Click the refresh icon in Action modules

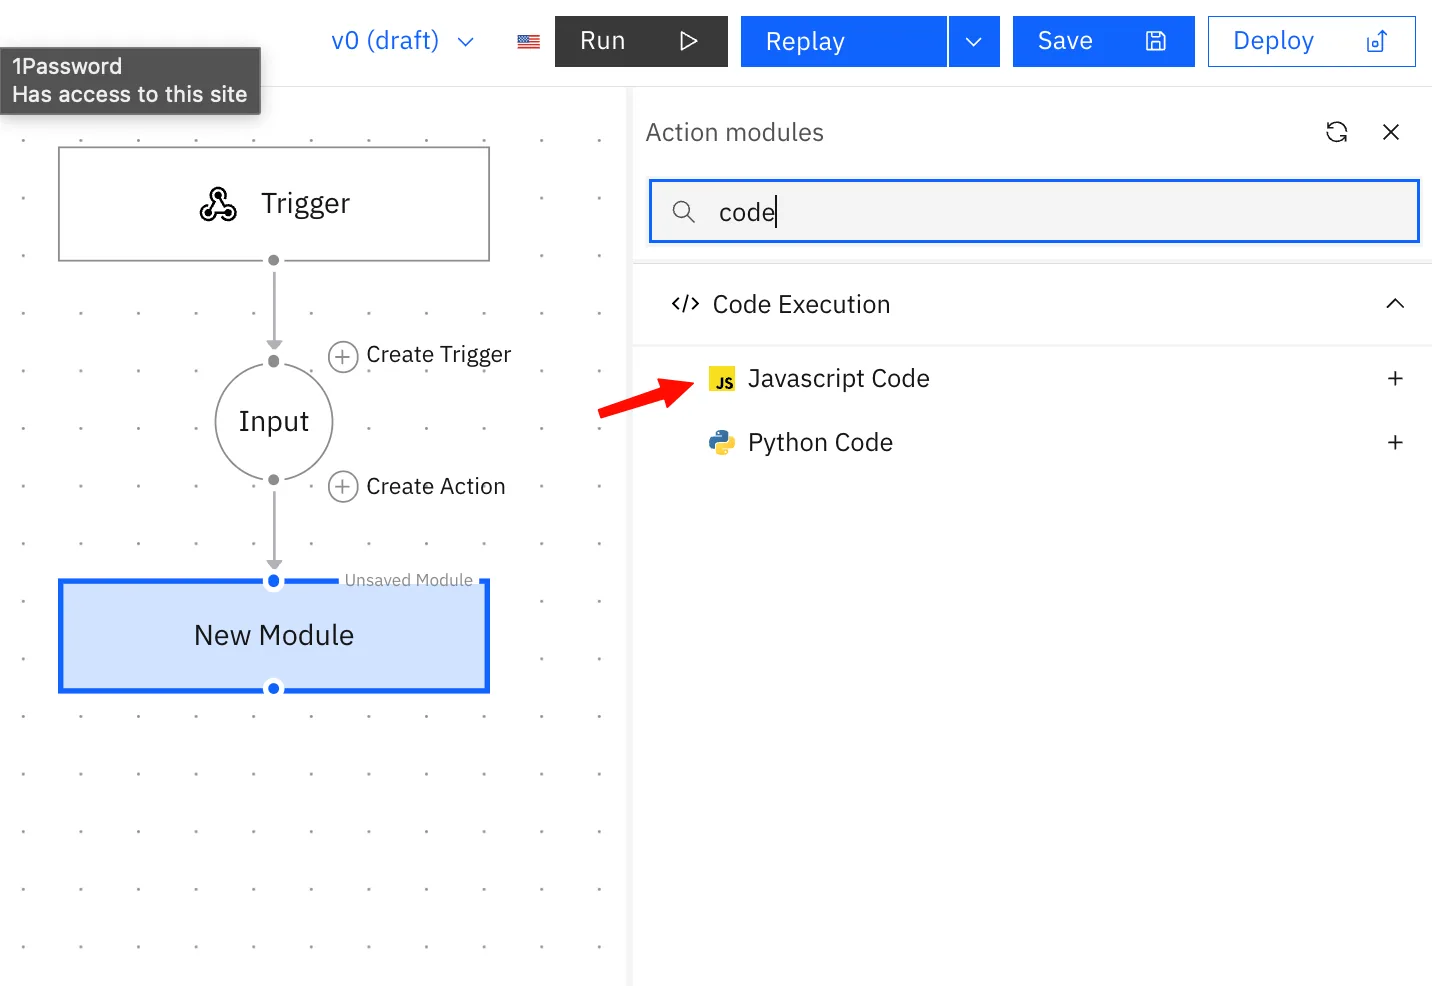[1337, 132]
